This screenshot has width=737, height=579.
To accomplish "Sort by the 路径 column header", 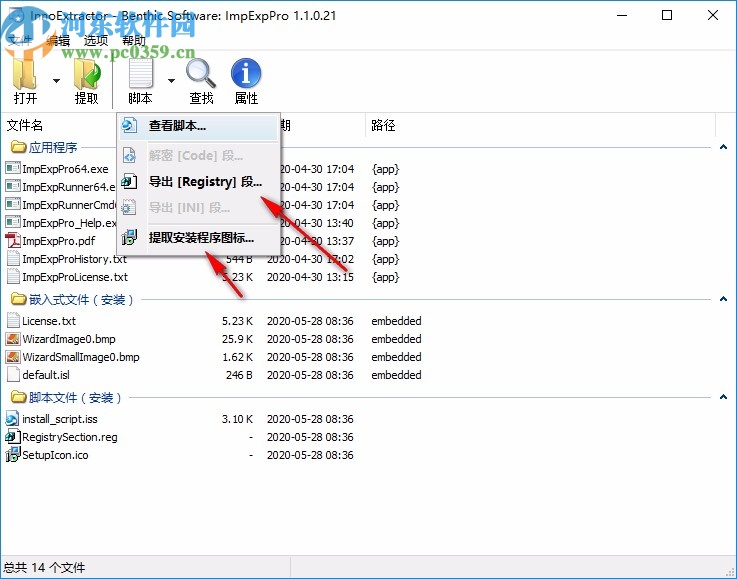I will pyautogui.click(x=383, y=125).
